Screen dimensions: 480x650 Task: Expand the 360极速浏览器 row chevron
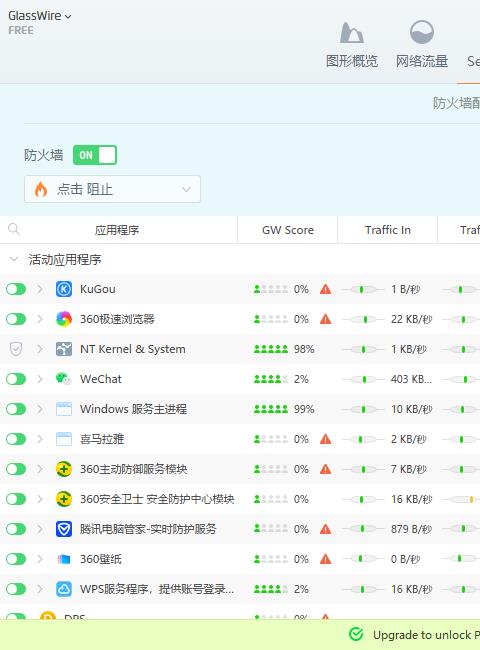tap(40, 319)
